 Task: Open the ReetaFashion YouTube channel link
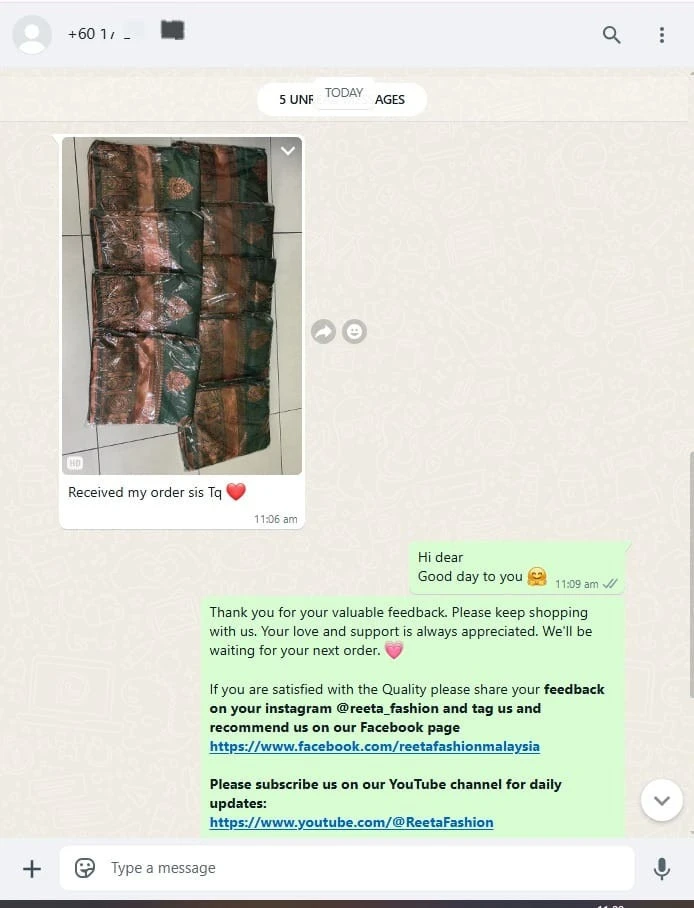(351, 822)
